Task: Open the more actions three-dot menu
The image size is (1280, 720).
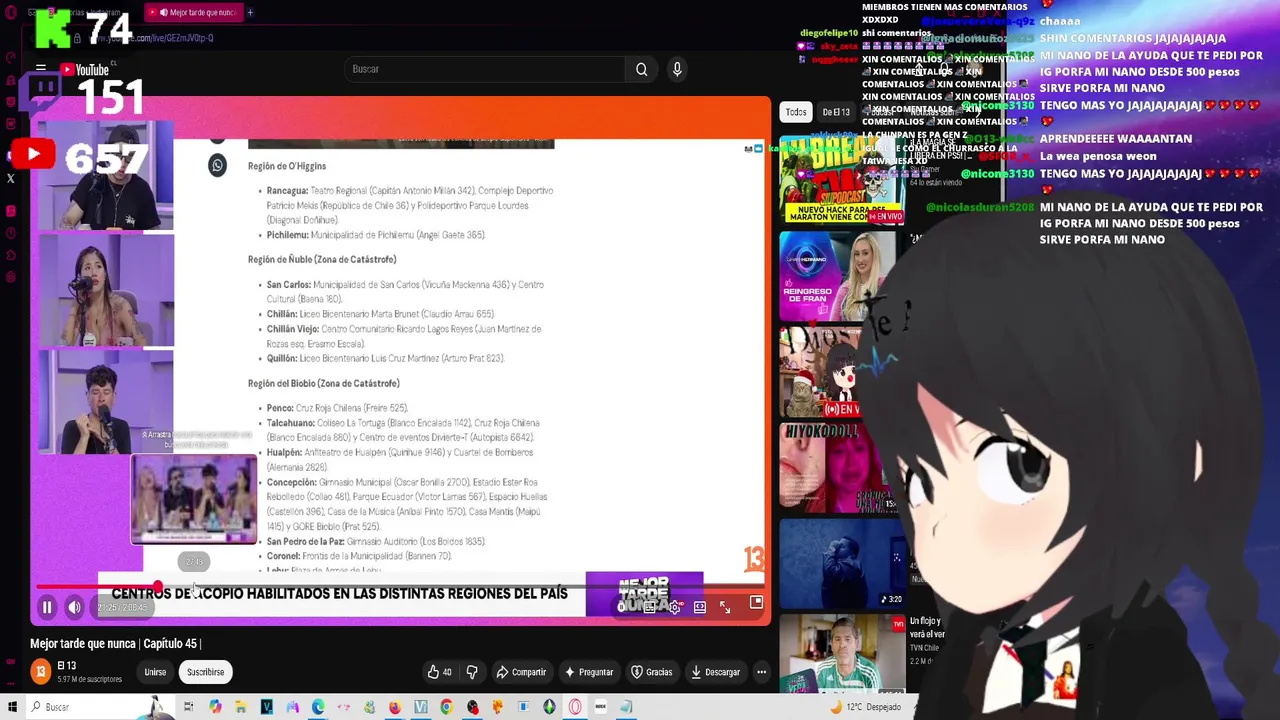Action: (x=761, y=672)
